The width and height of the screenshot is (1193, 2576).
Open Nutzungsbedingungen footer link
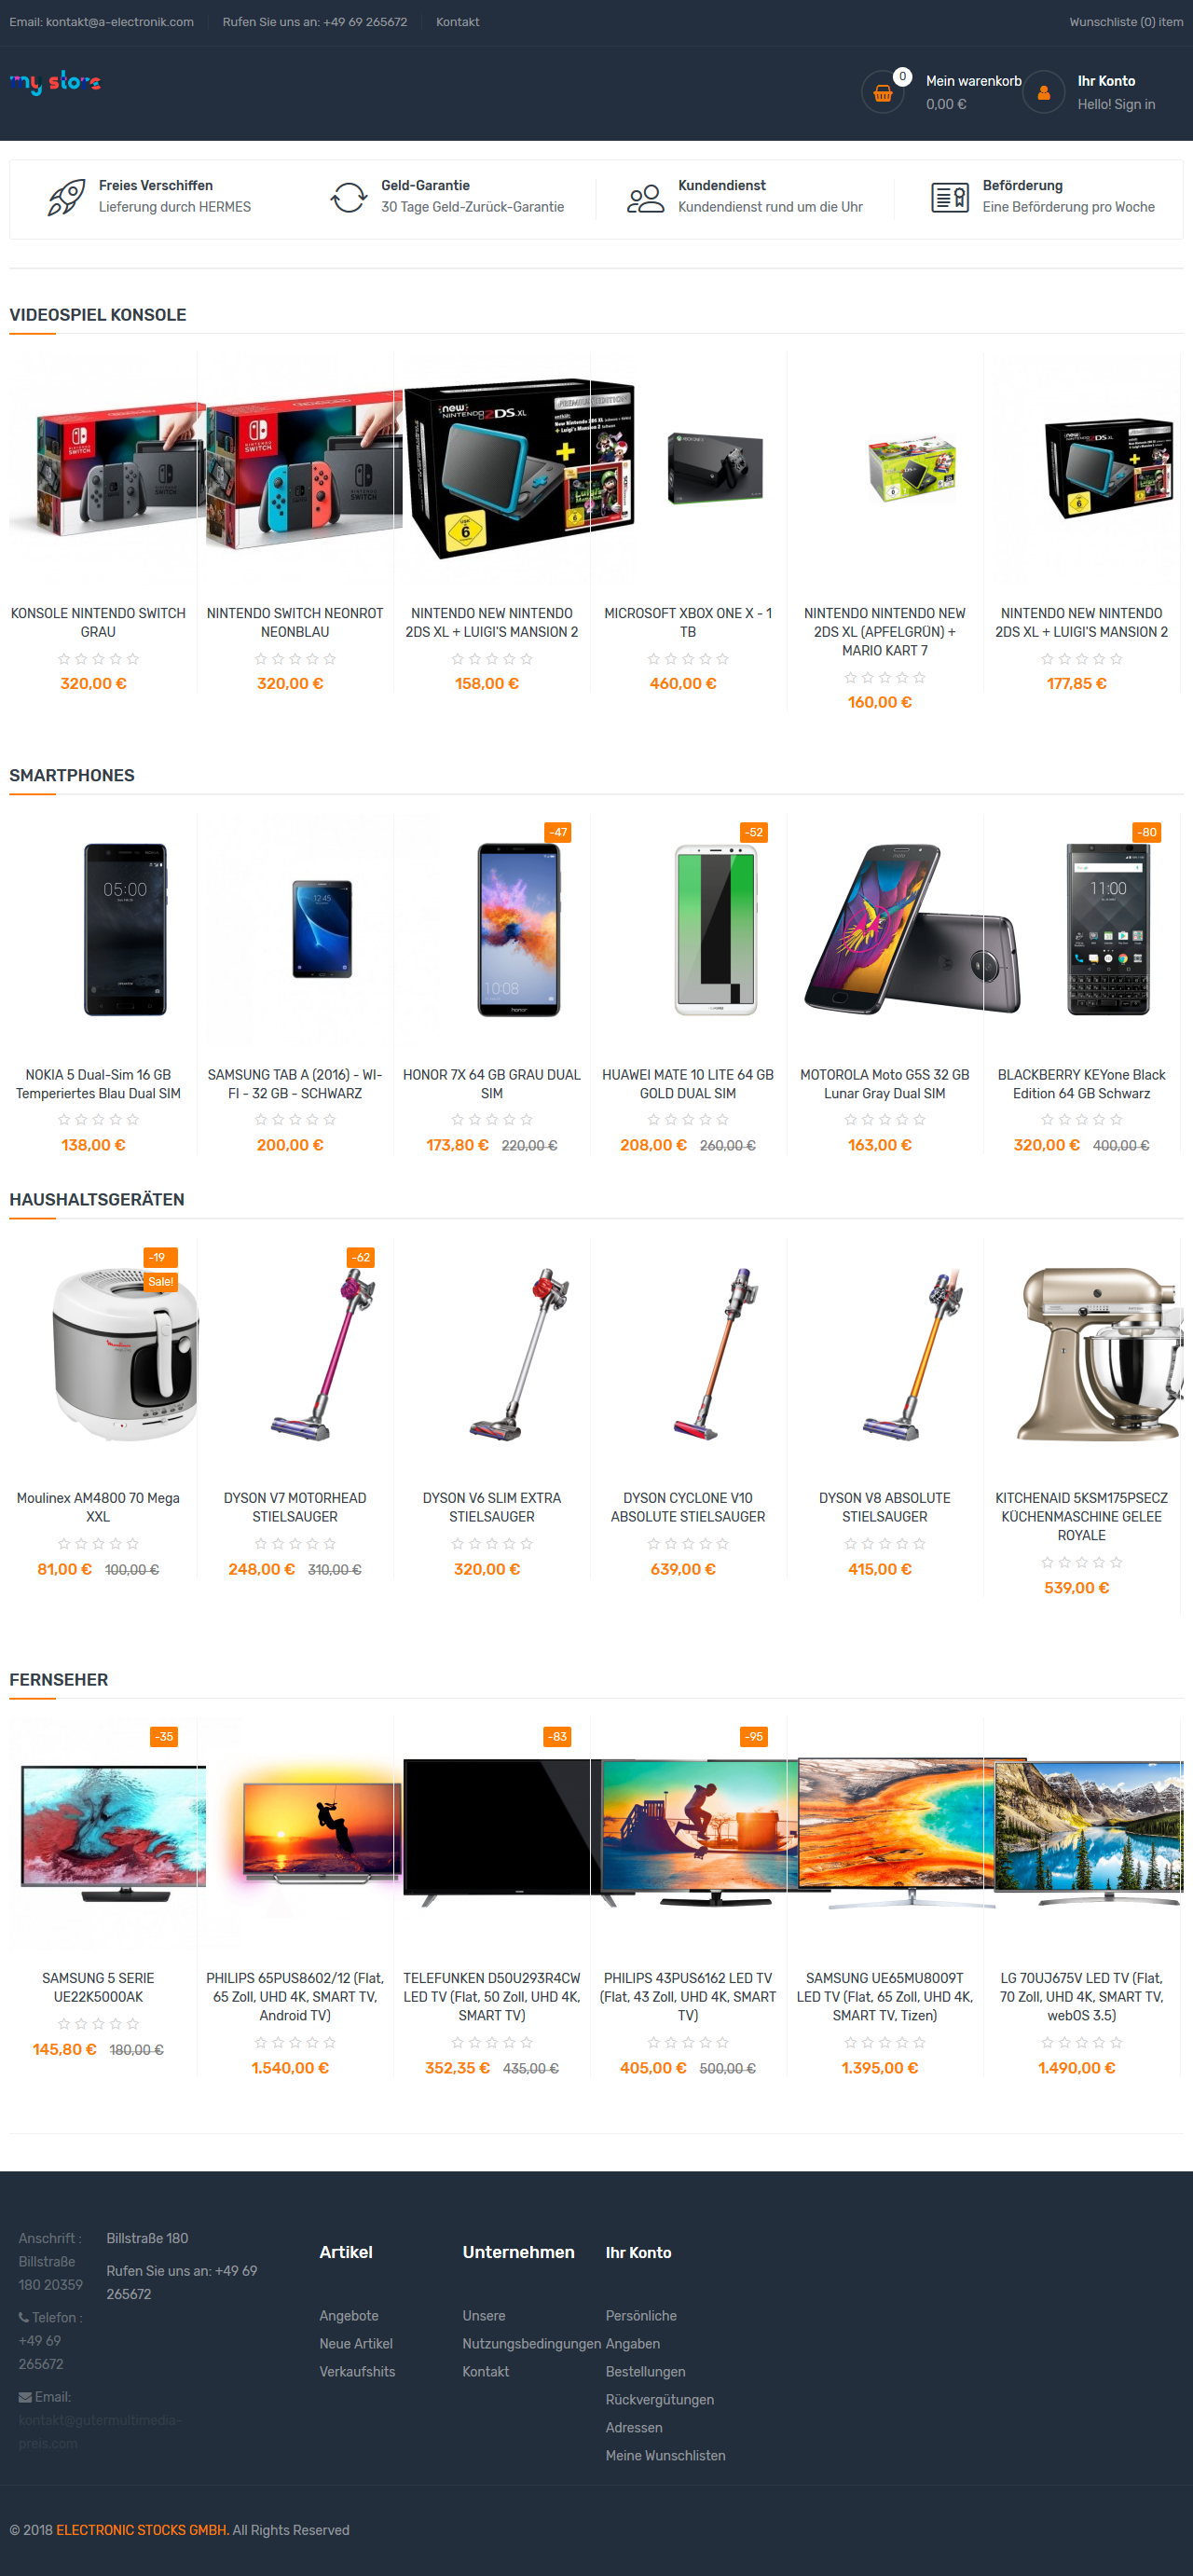531,2343
